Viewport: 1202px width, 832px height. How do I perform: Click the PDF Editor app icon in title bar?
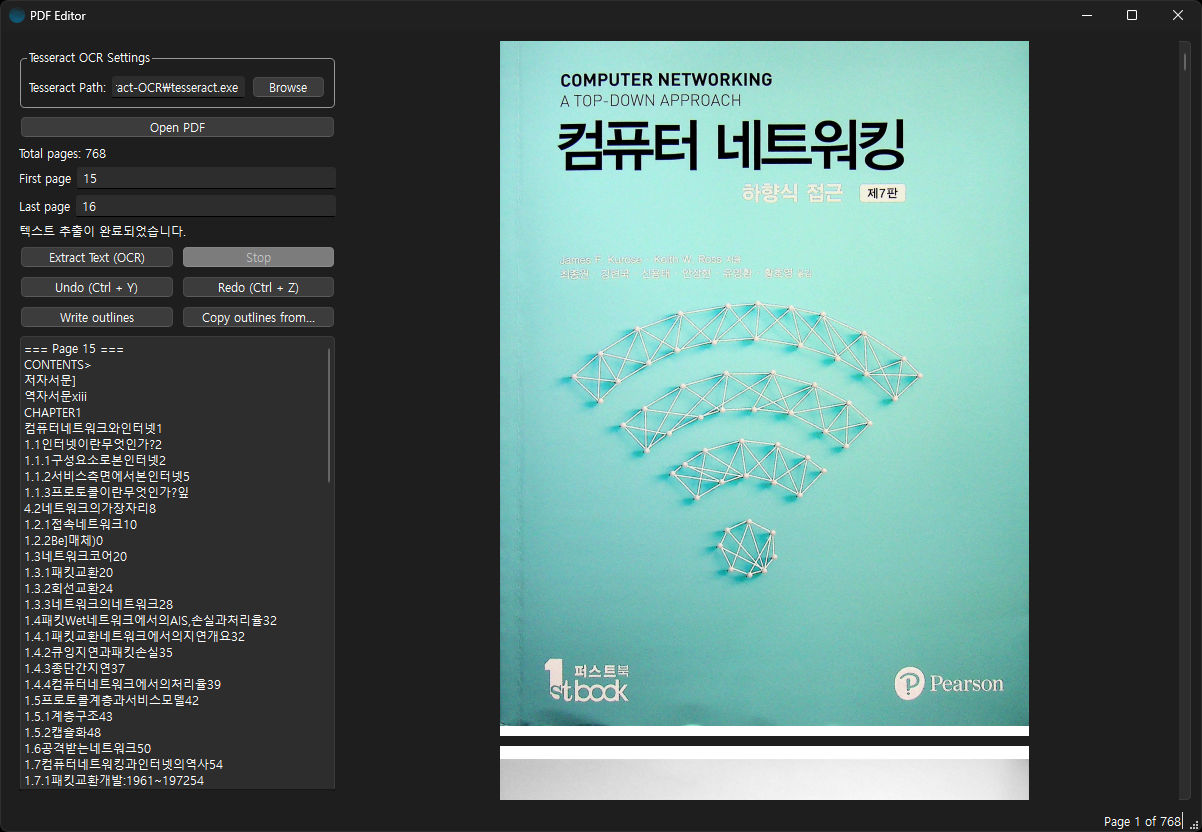tap(17, 15)
